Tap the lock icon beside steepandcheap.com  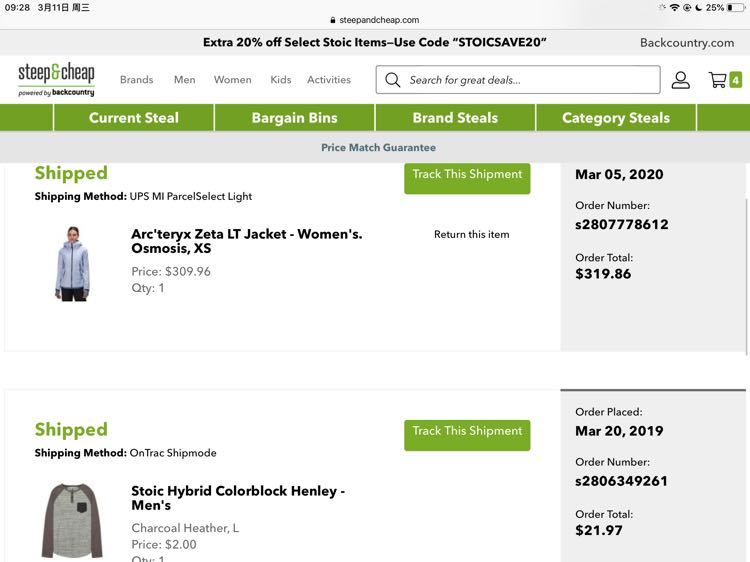(x=333, y=20)
